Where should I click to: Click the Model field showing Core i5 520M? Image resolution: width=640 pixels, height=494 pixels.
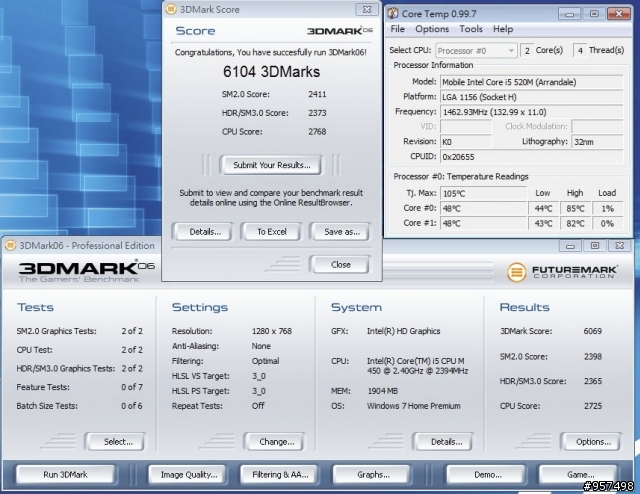pyautogui.click(x=531, y=82)
